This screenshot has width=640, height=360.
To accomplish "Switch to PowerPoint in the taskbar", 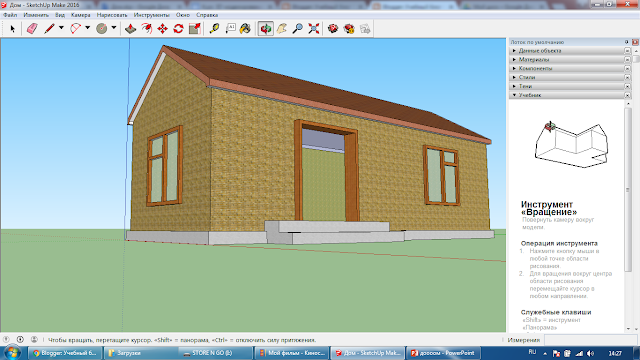I will 444,353.
